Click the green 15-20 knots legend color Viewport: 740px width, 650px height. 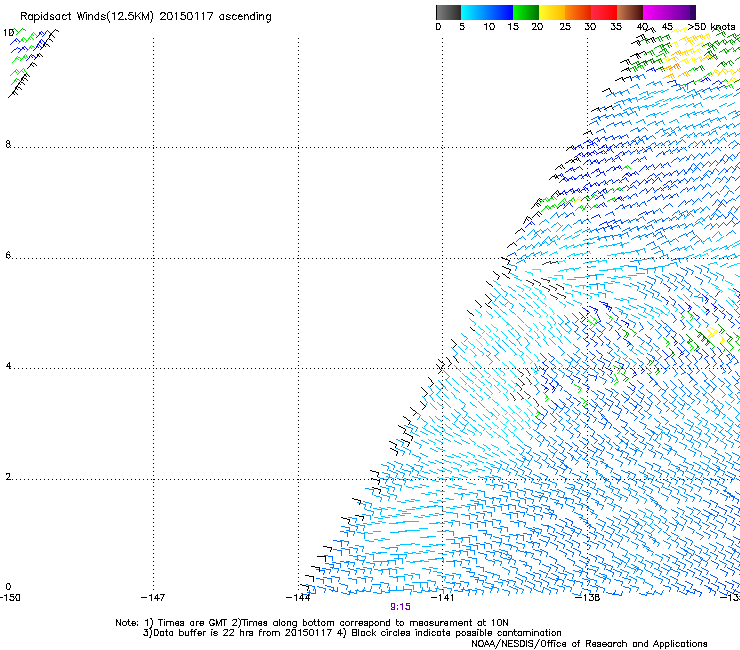click(526, 12)
